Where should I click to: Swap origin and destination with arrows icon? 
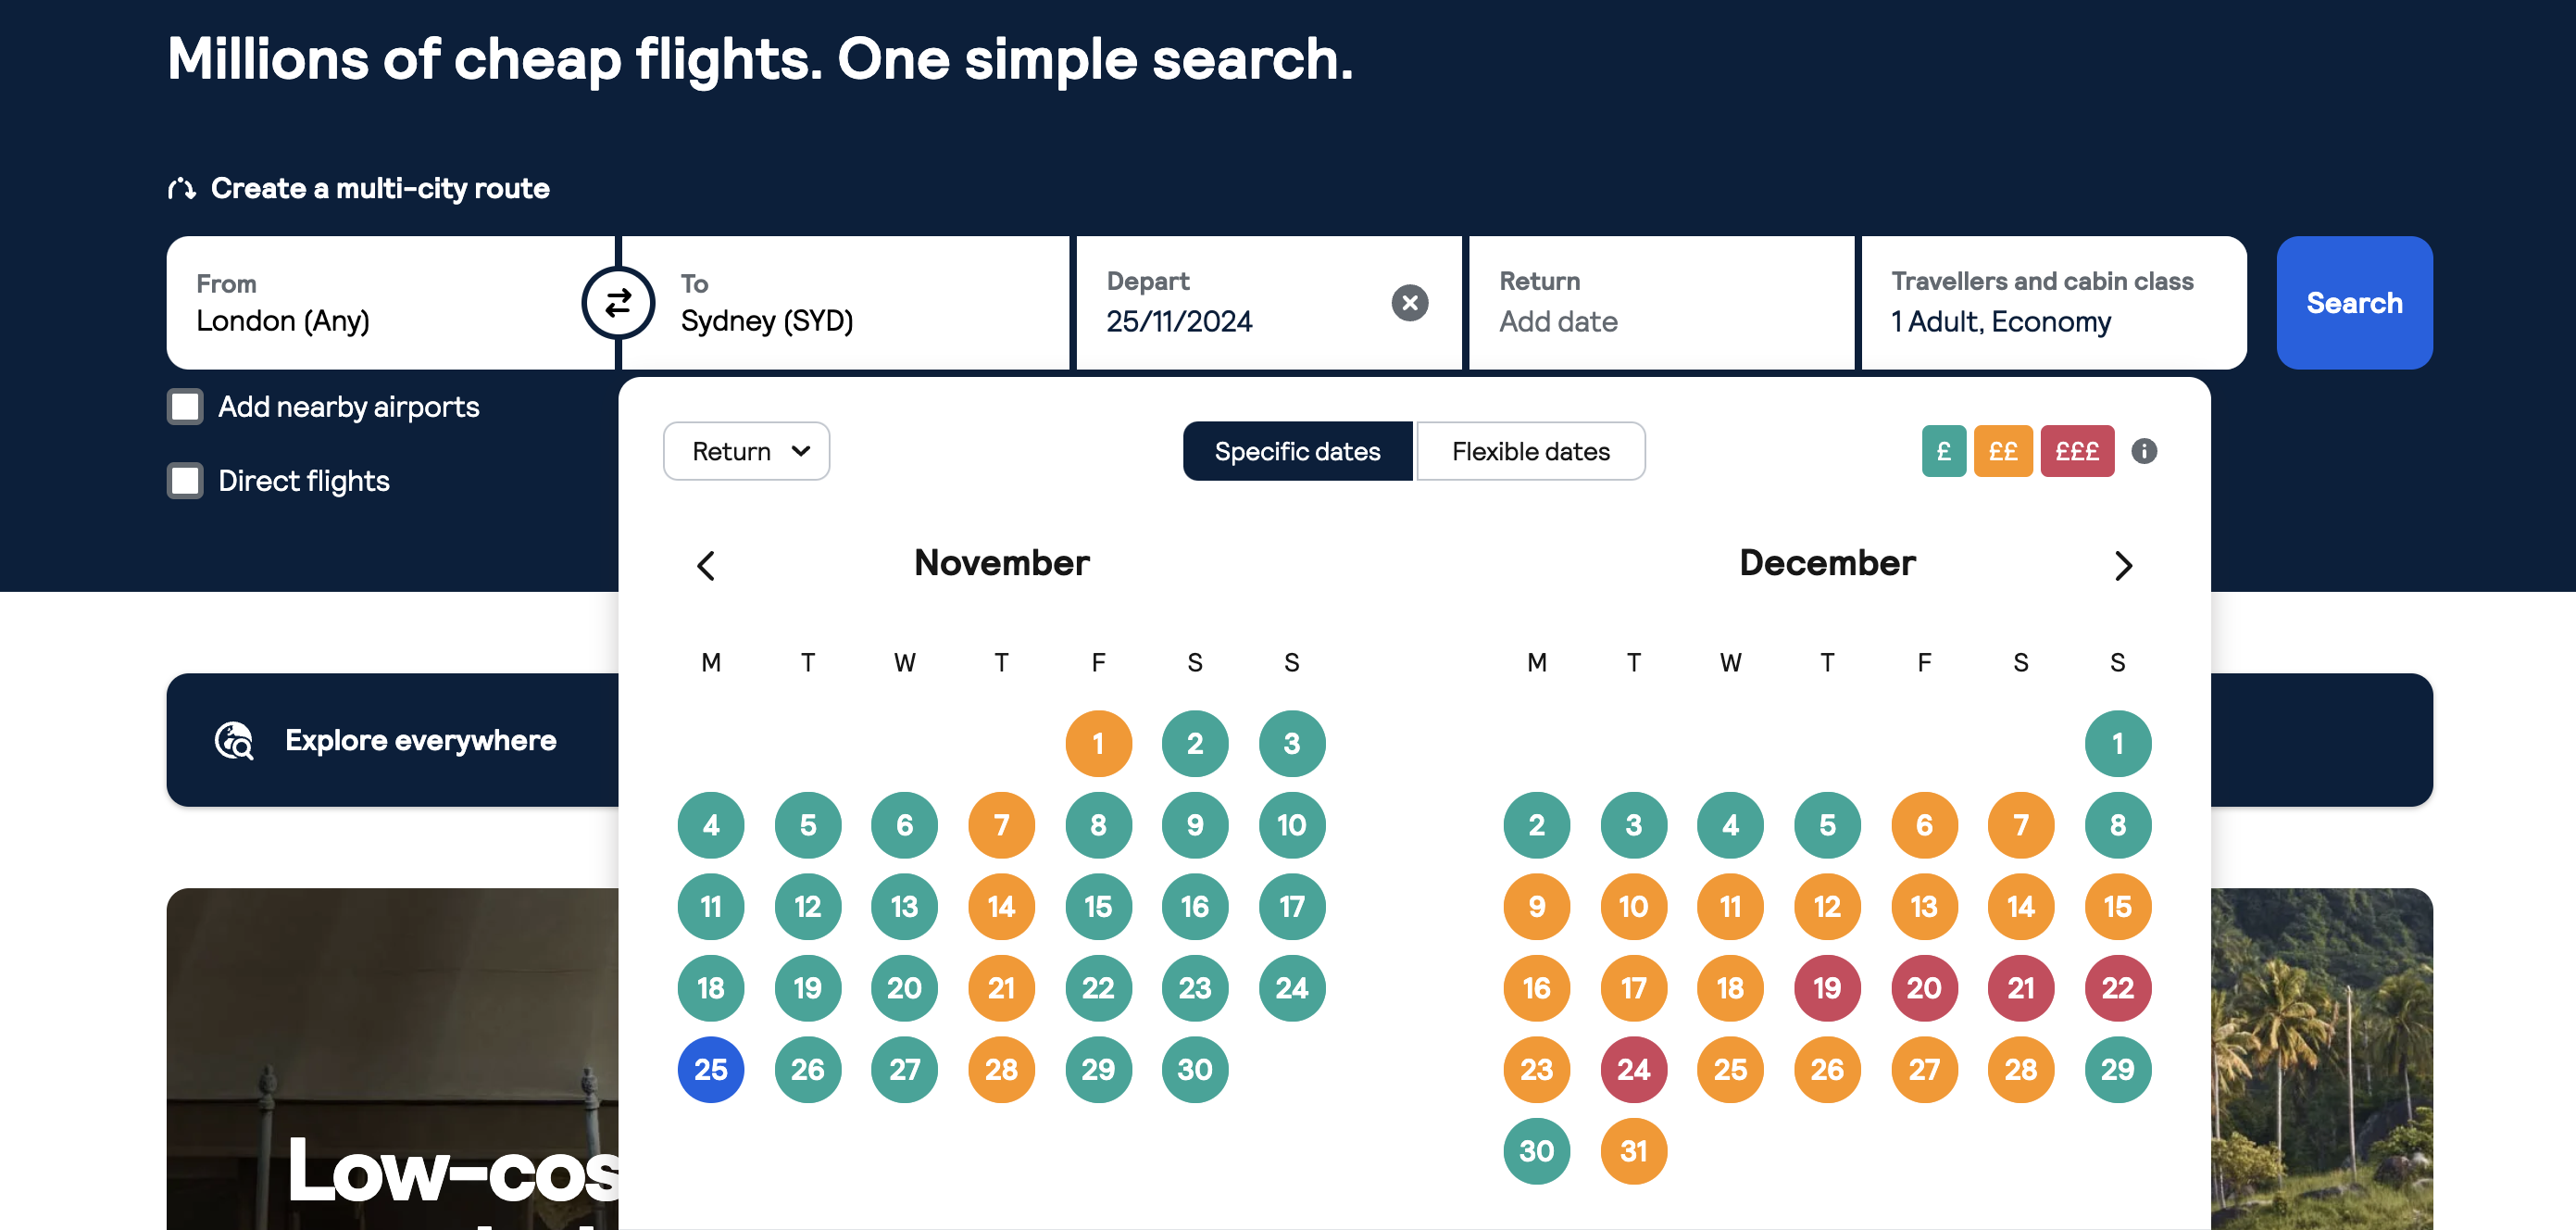618,302
